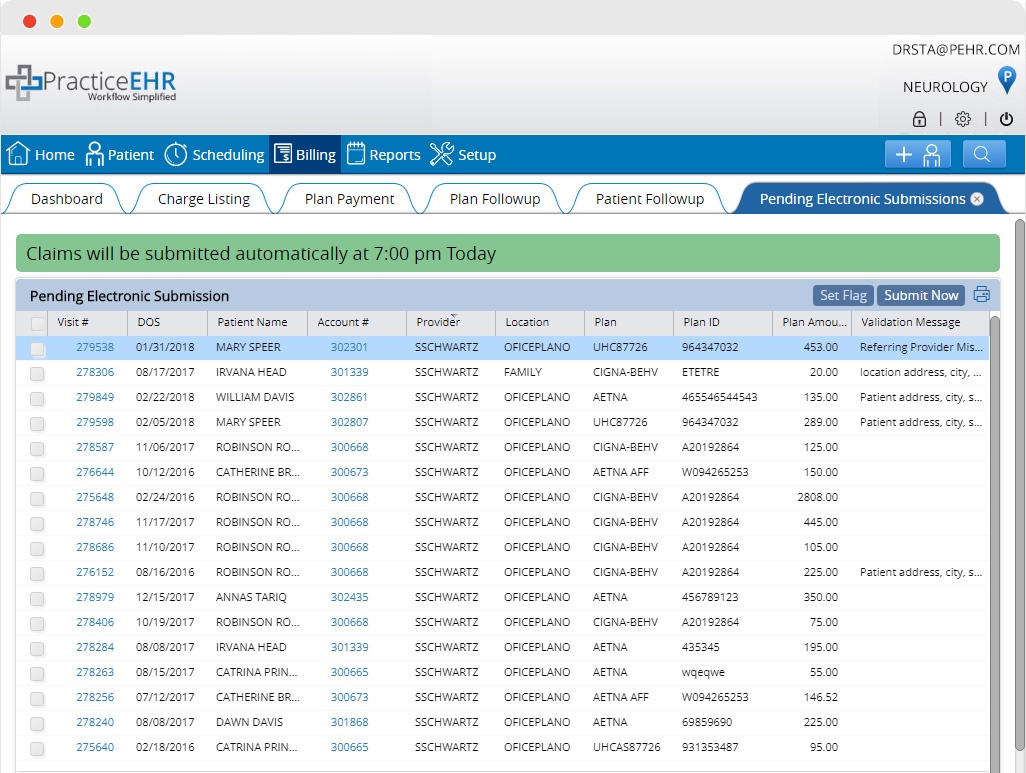The height and width of the screenshot is (773, 1026).
Task: Switch to the Dashboard tab
Action: pyautogui.click(x=66, y=199)
